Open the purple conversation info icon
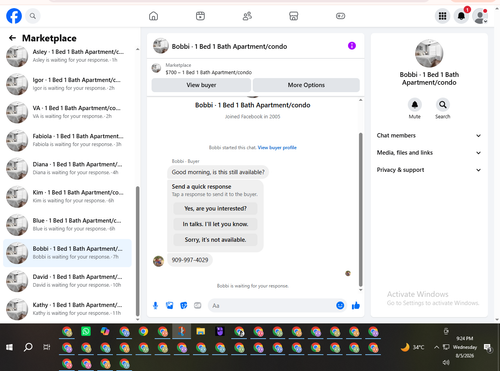The height and width of the screenshot is (371, 500). click(x=352, y=46)
